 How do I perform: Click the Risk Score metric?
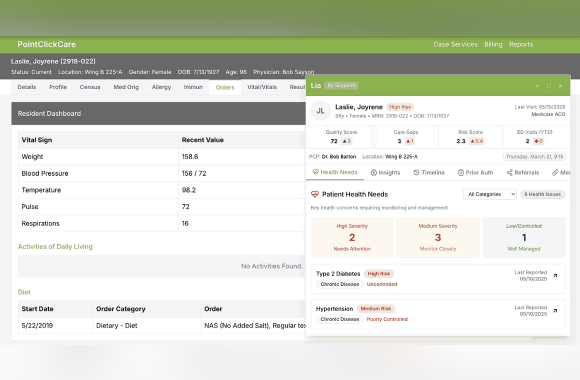pos(470,137)
